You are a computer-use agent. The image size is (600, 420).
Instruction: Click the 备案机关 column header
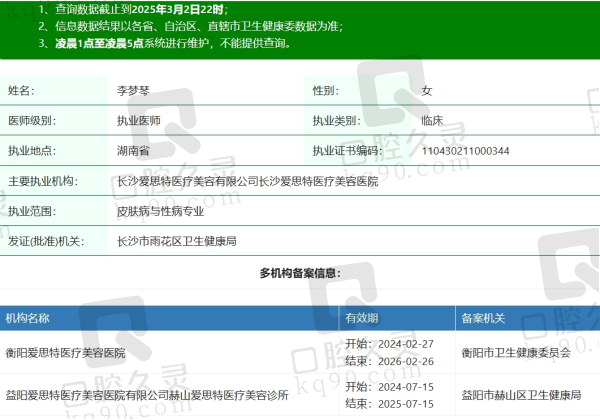pos(483,318)
